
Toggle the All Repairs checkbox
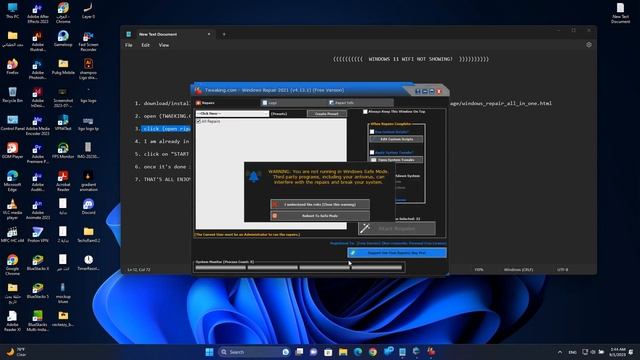(x=199, y=122)
